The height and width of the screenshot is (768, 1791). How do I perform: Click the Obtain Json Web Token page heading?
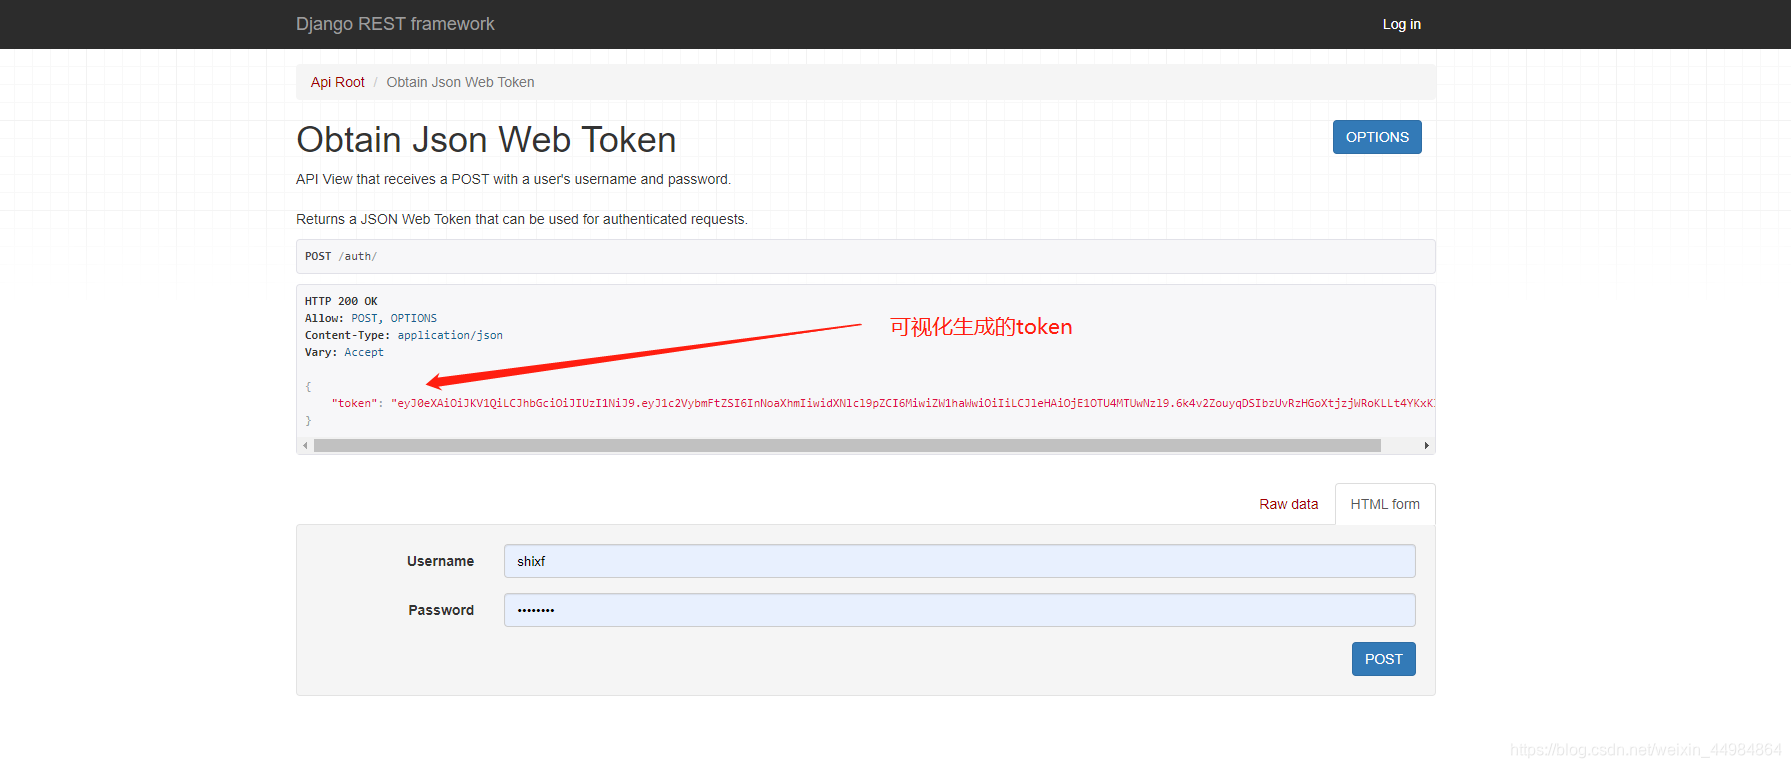(x=486, y=140)
